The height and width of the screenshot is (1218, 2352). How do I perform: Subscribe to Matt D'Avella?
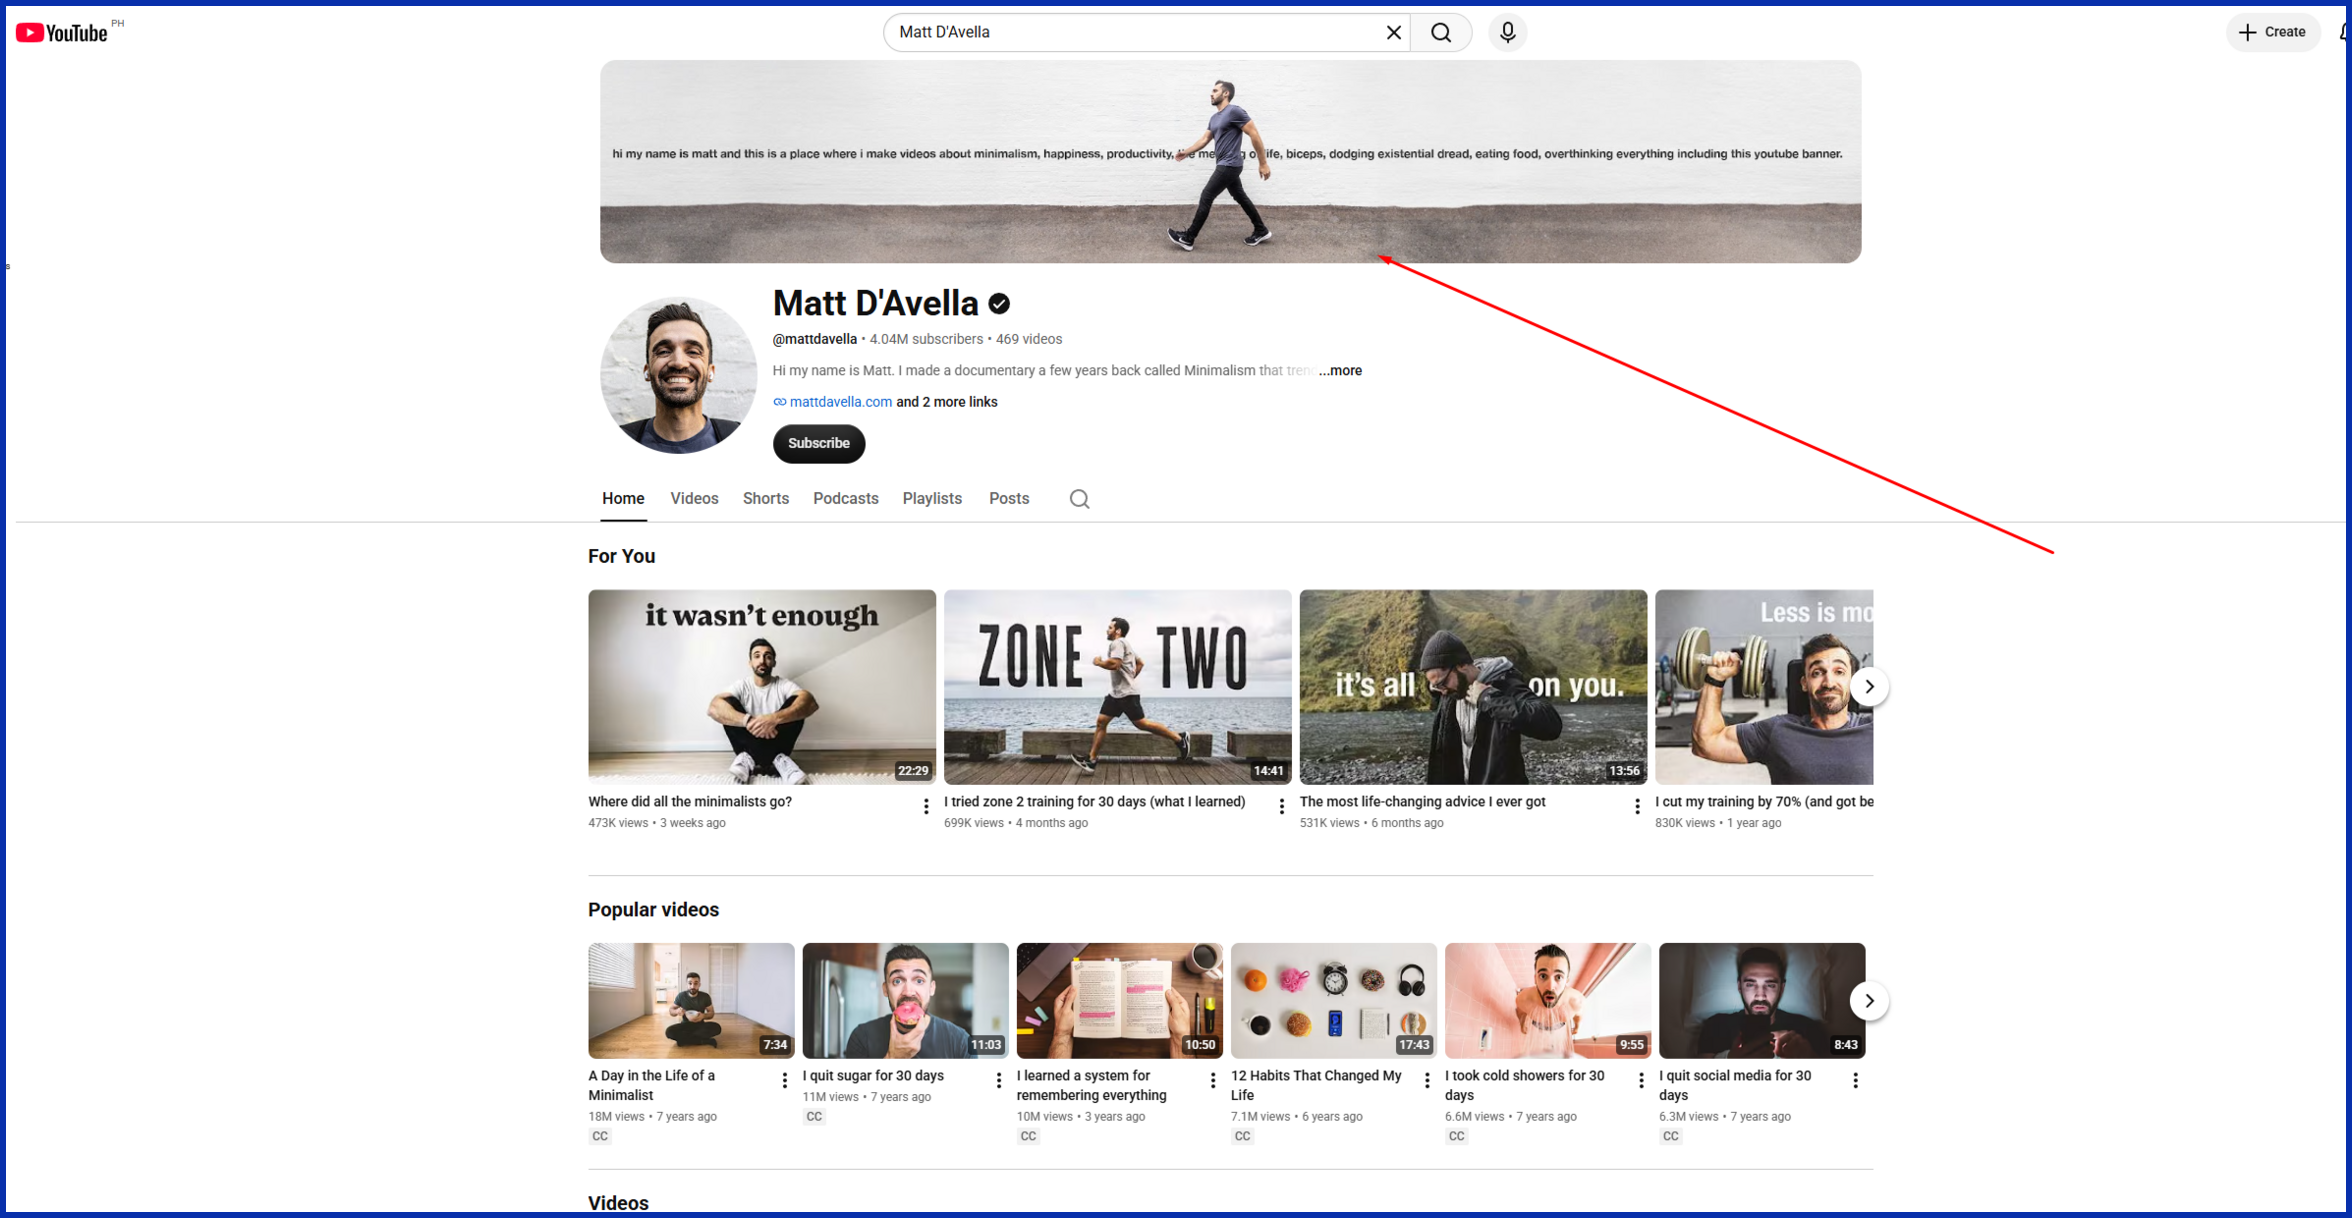pos(819,444)
